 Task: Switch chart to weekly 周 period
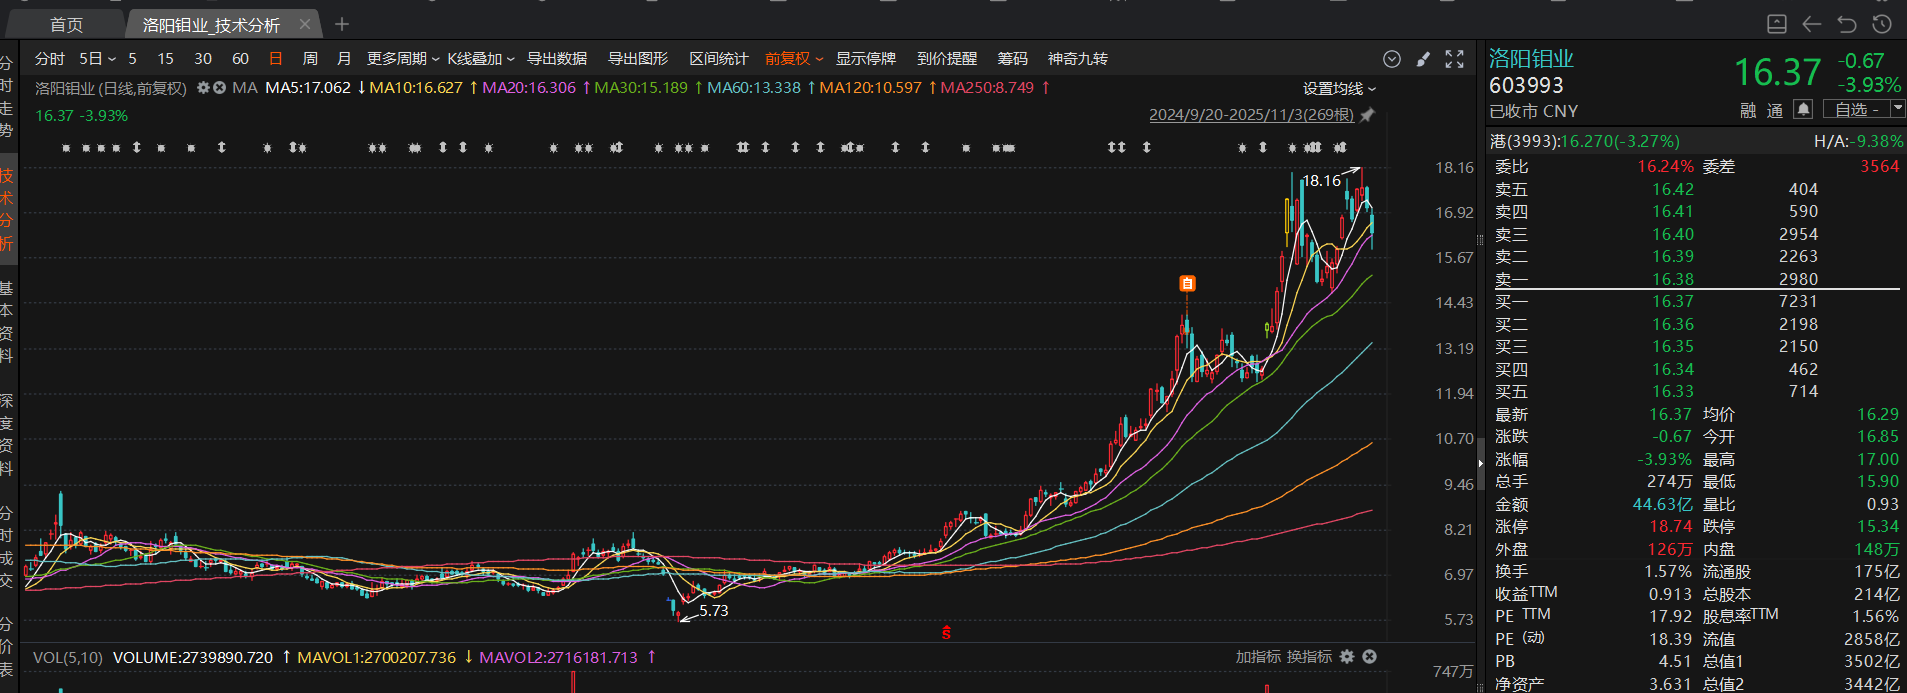pos(310,59)
